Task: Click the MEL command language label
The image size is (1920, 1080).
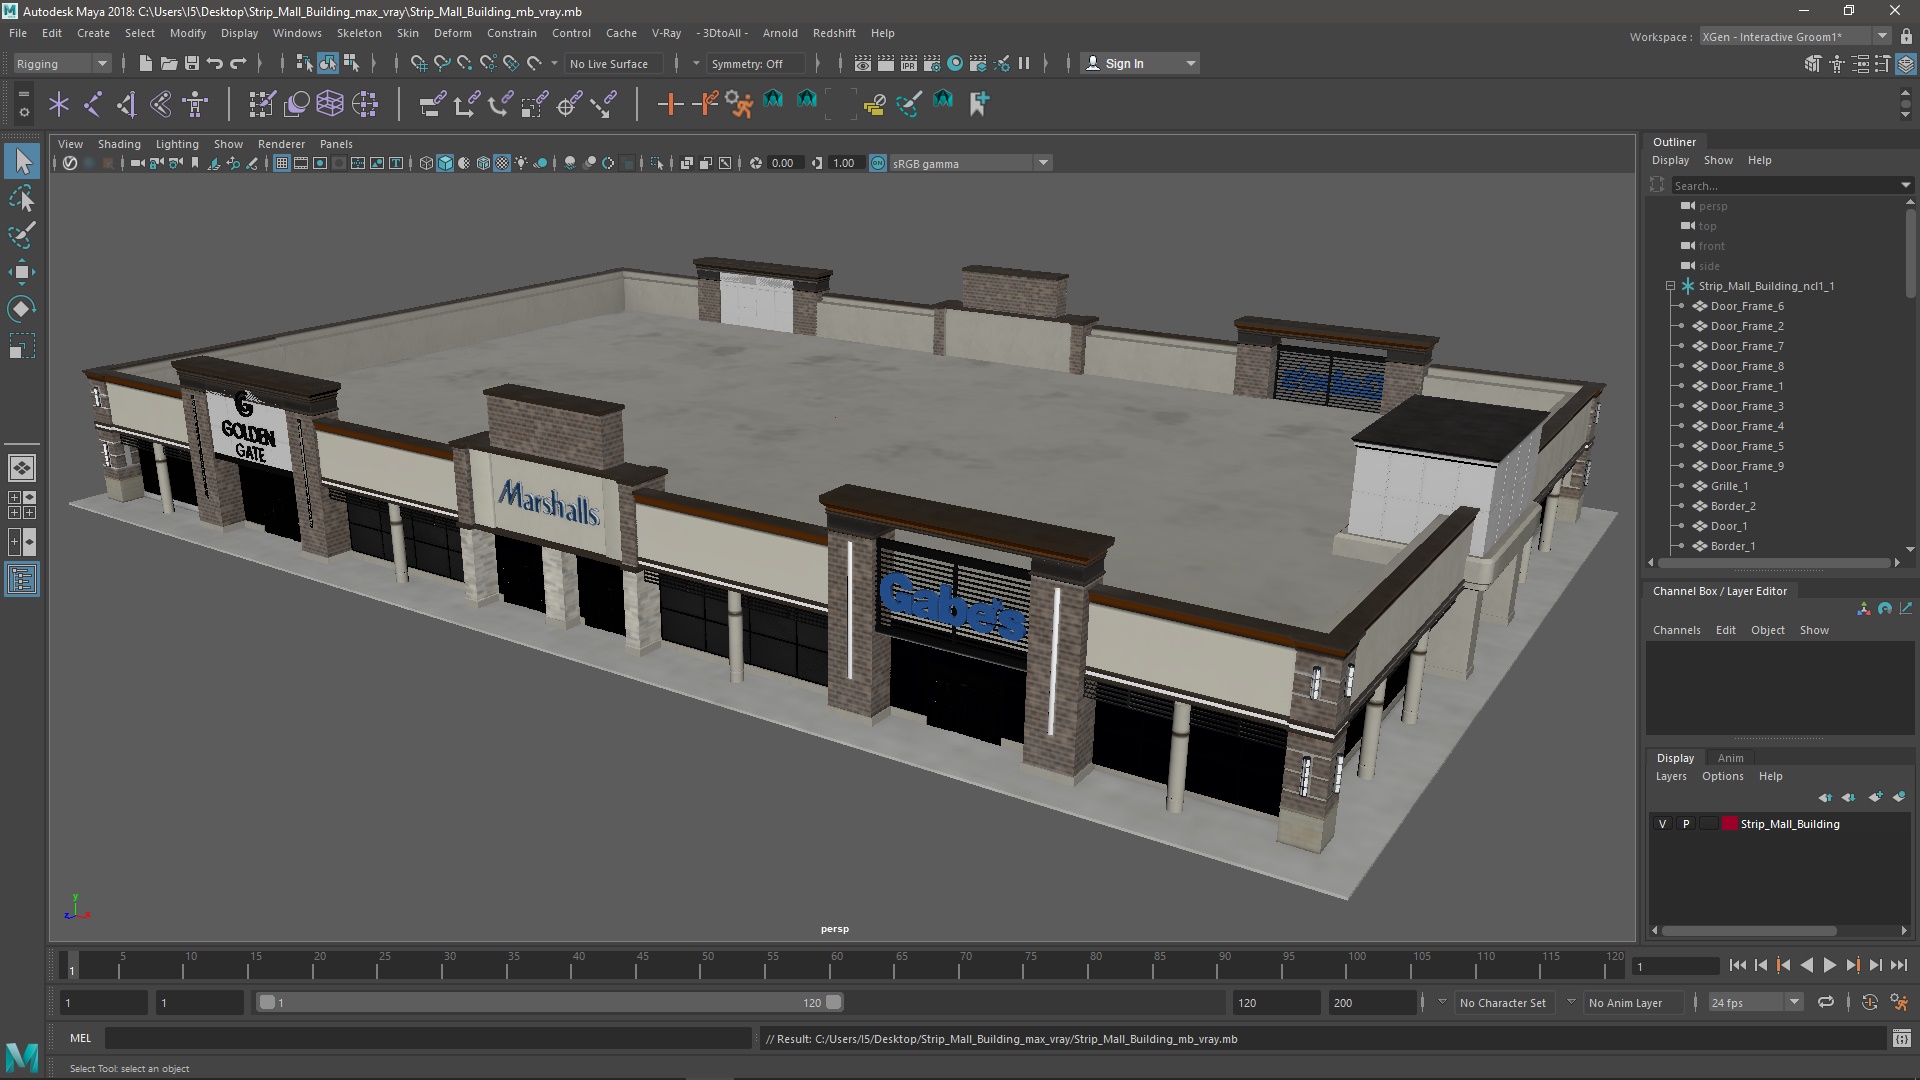Action: click(x=80, y=1038)
